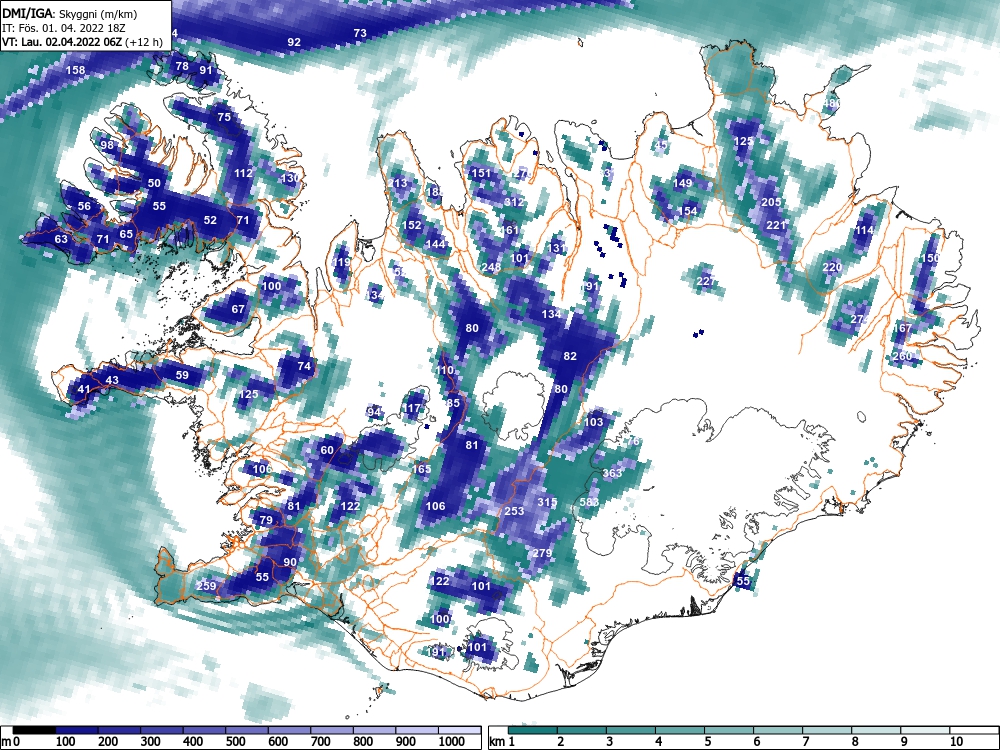Click the map value "205"
The height and width of the screenshot is (750, 1000).
[x=772, y=202]
